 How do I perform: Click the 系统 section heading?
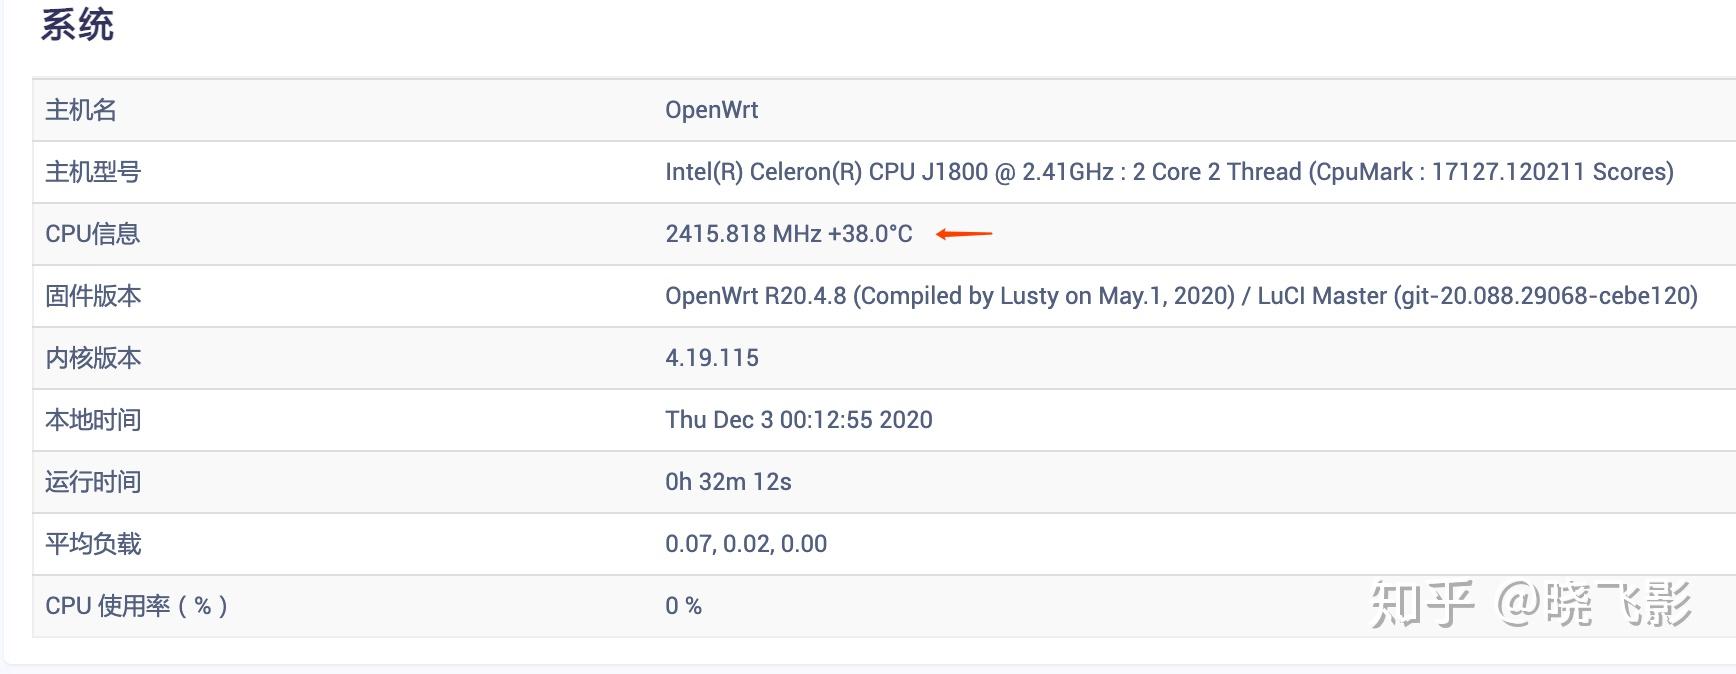[77, 24]
